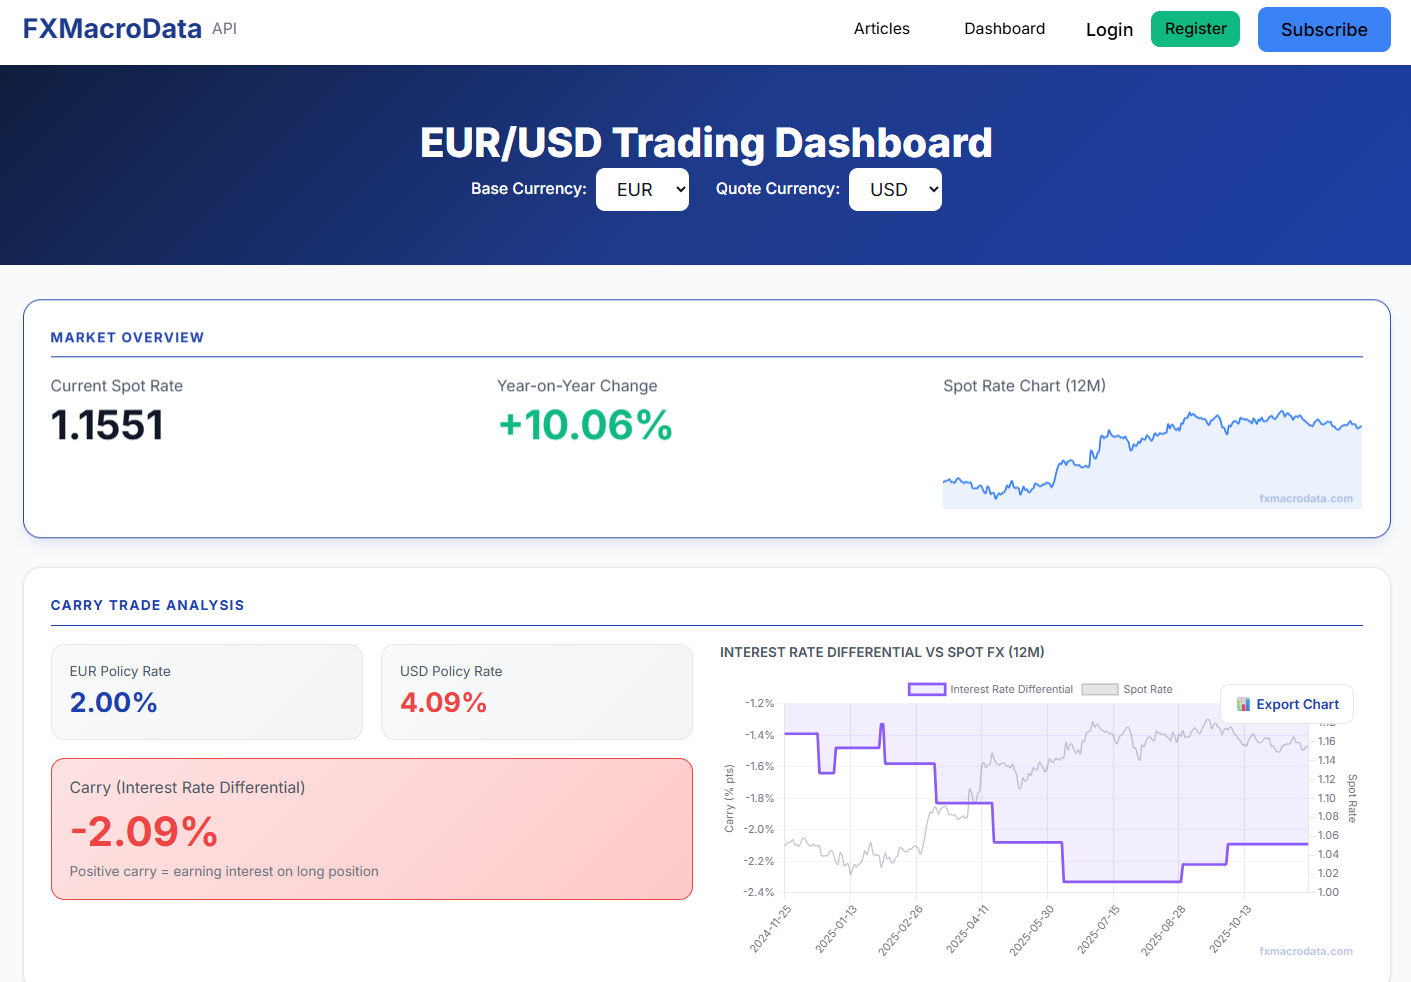1411x982 pixels.
Task: Click the bar chart icon on Export Chart
Action: (x=1243, y=704)
